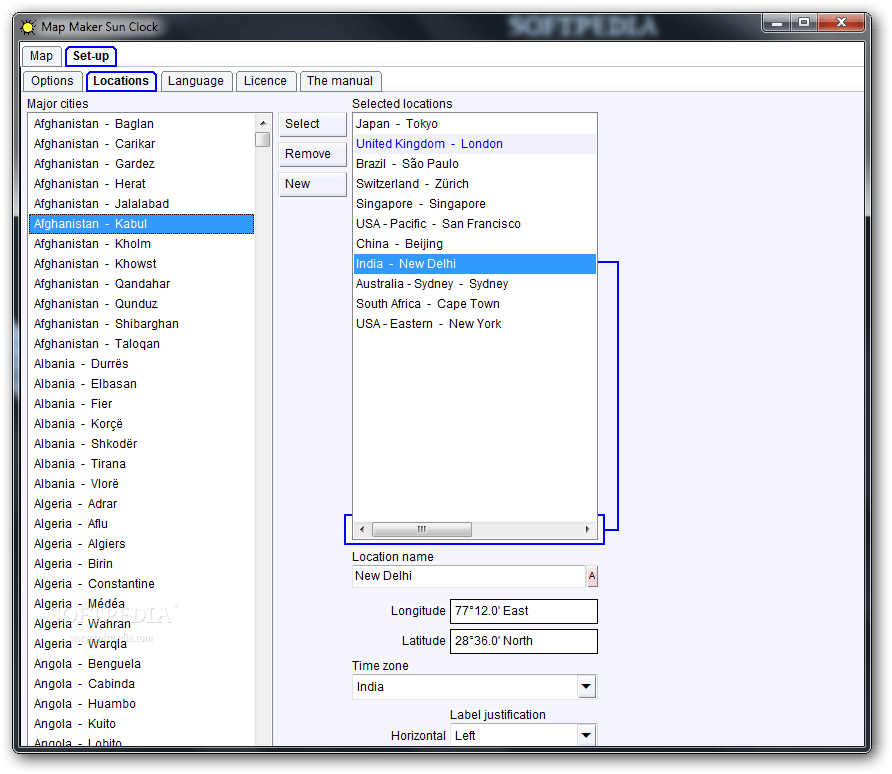
Task: Click the small 'A' button beside Location name
Action: 592,576
